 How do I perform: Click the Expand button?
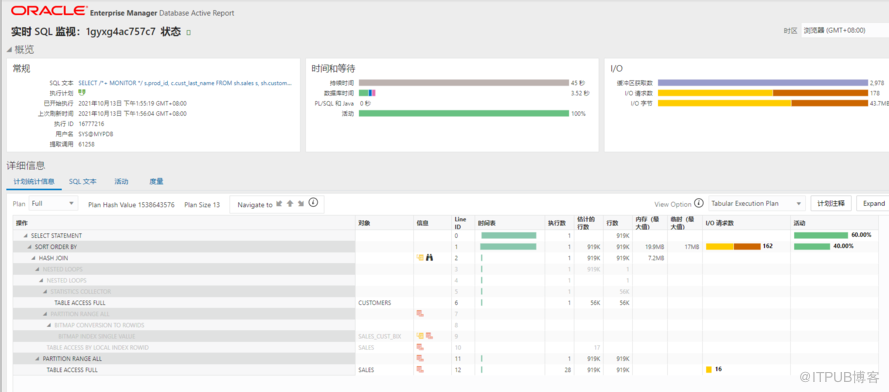coord(873,203)
